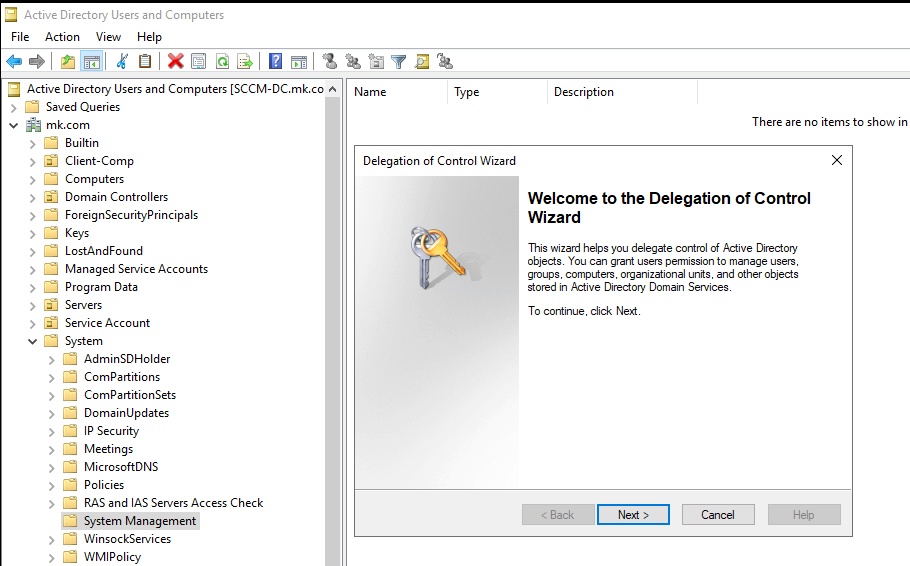The width and height of the screenshot is (910, 566).
Task: Click the Up one level folder icon
Action: 67,62
